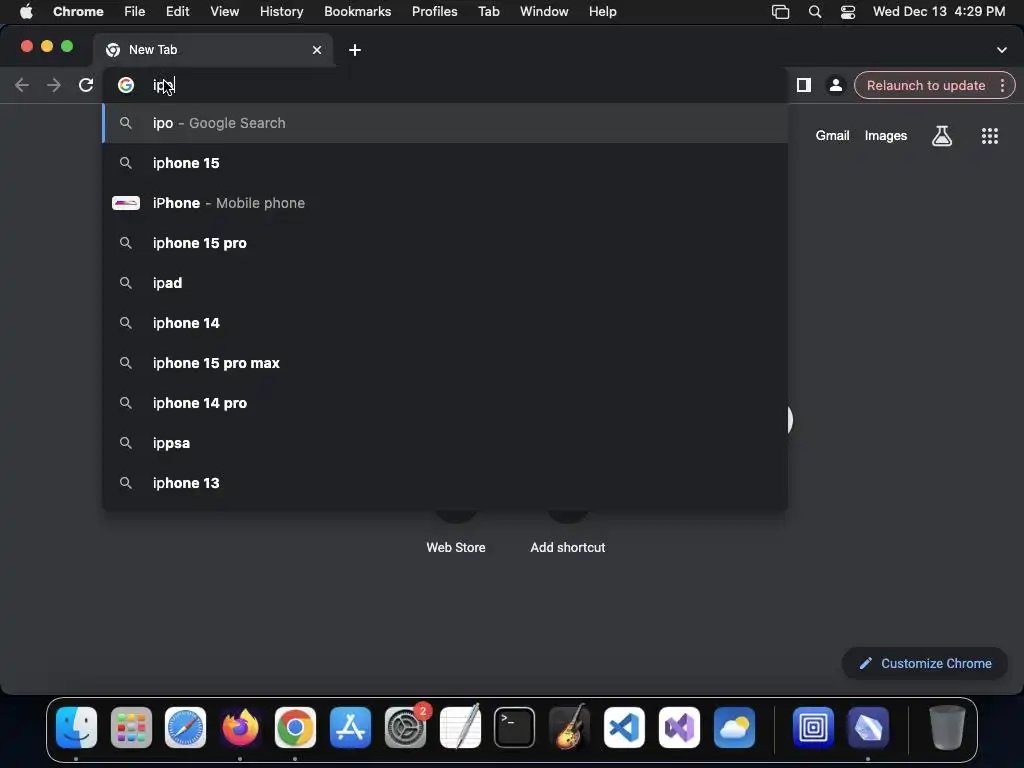Image resolution: width=1024 pixels, height=768 pixels.
Task: Select the 'iphone 13' suggestion
Action: [x=445, y=483]
